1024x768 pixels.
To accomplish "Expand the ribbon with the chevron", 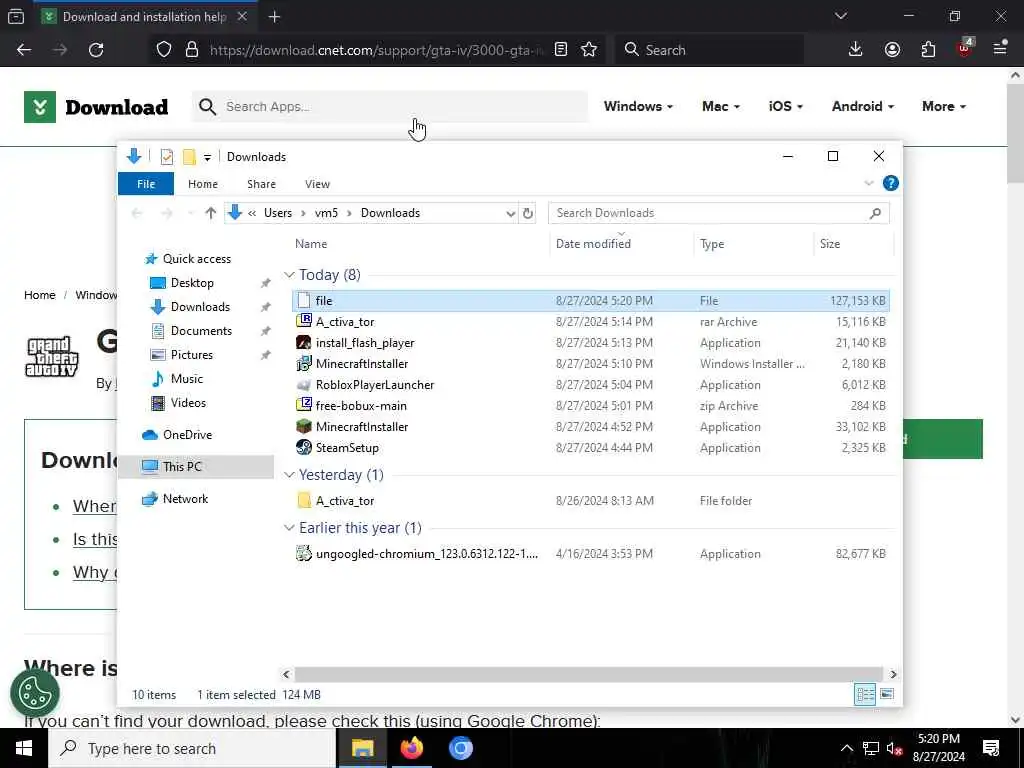I will [x=869, y=184].
